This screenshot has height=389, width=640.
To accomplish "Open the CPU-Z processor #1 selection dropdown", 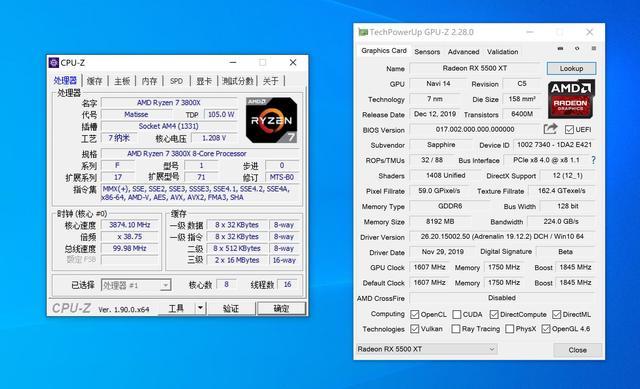I will (x=136, y=285).
